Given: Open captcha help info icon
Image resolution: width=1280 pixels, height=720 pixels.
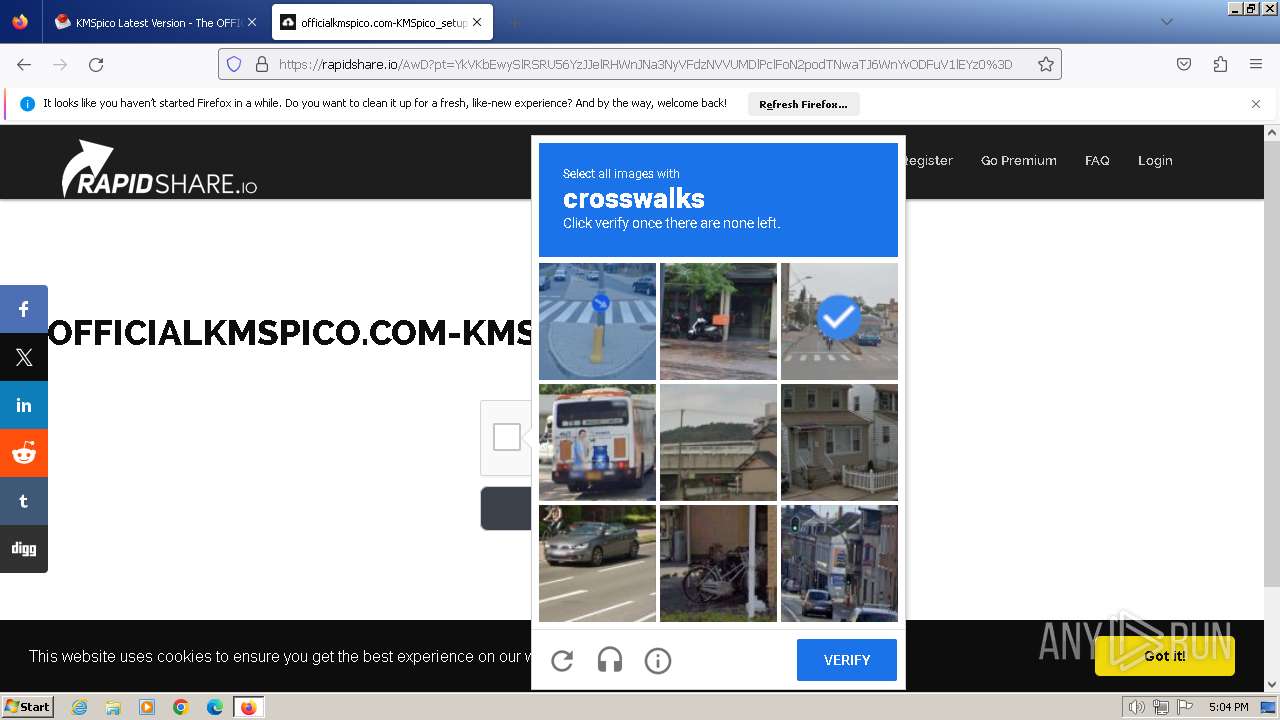Looking at the screenshot, I should 658,660.
